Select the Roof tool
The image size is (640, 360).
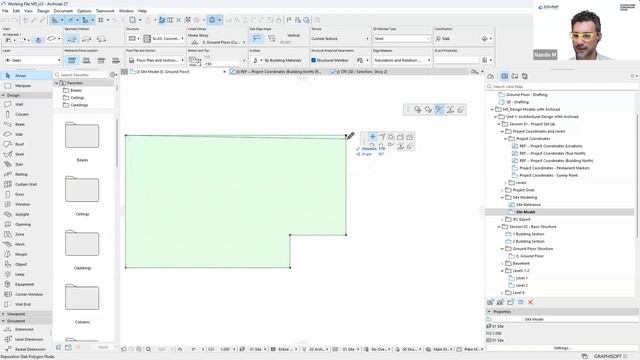tap(25, 144)
